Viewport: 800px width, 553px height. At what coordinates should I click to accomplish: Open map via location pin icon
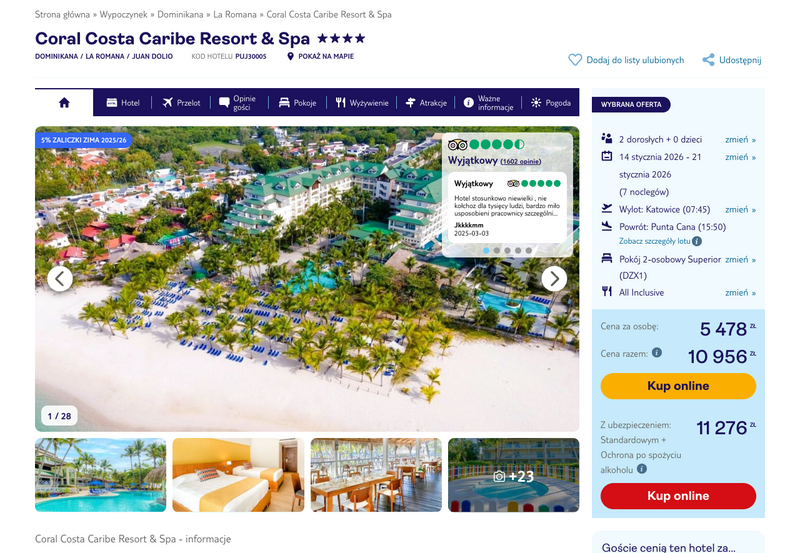point(290,56)
